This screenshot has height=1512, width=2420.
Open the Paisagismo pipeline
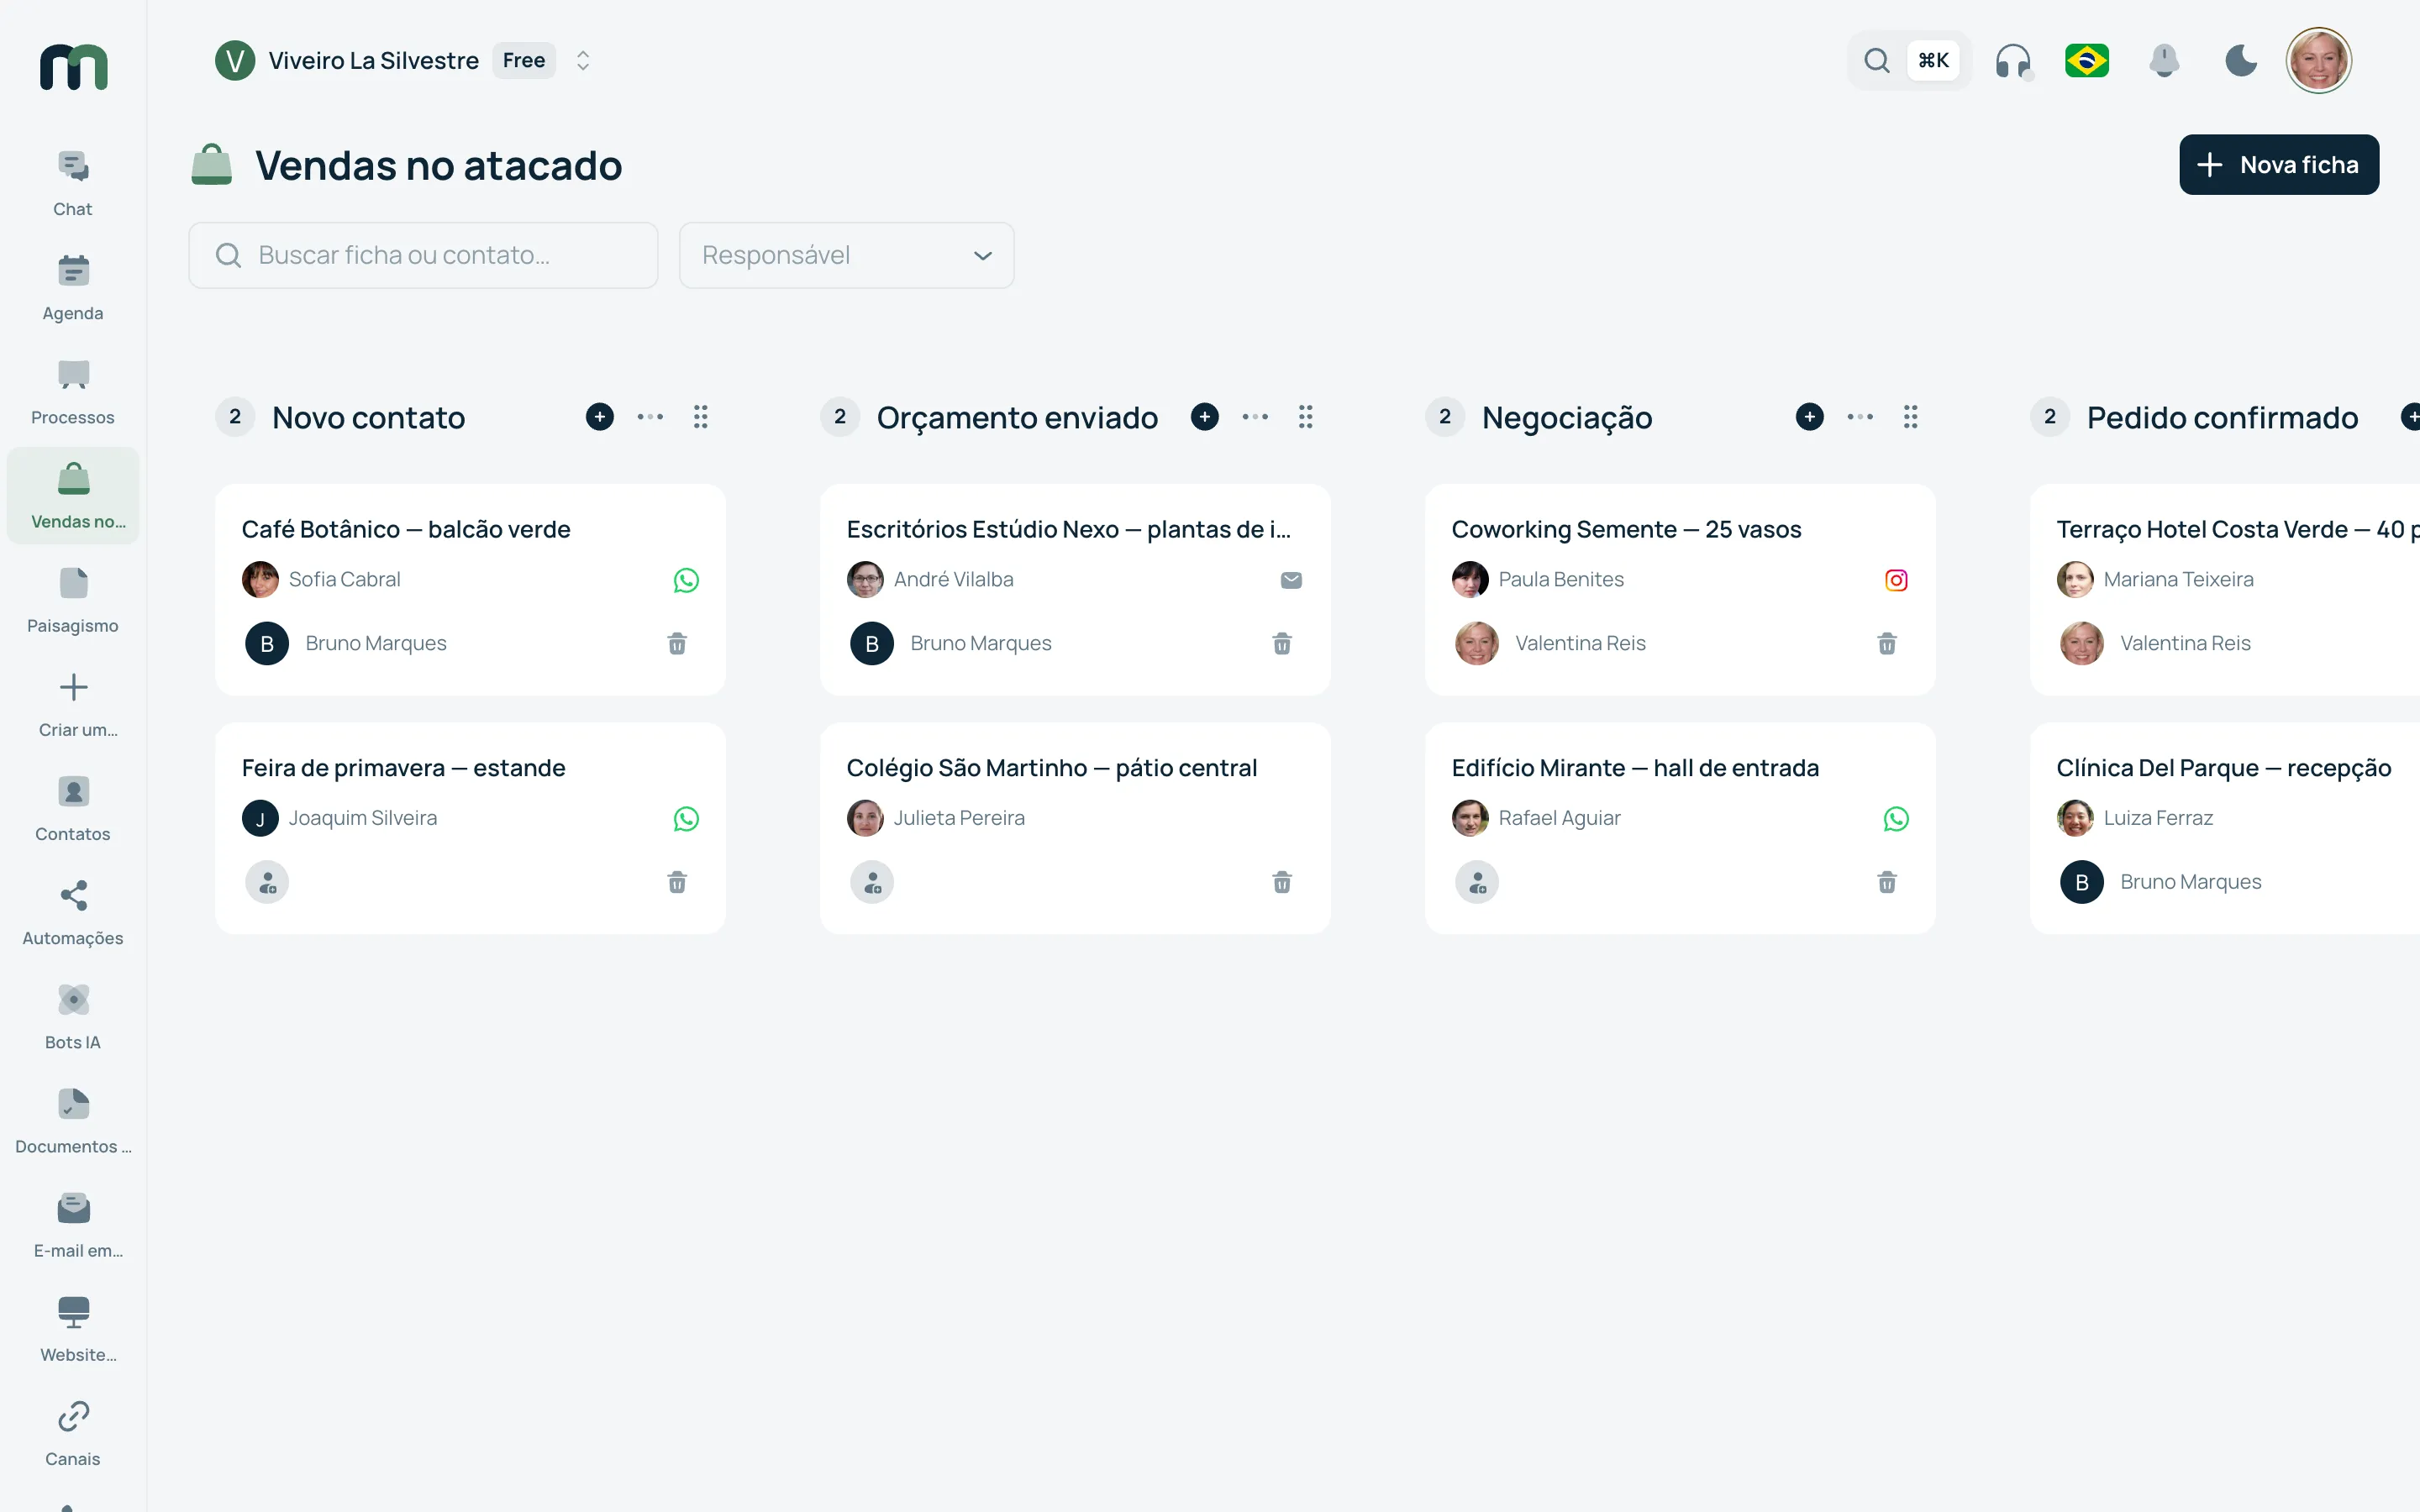(73, 600)
